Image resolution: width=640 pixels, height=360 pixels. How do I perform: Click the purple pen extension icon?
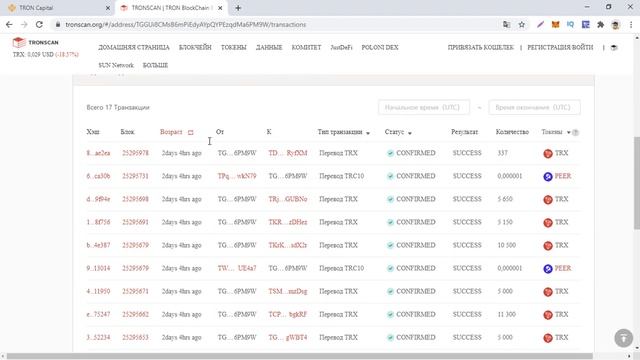point(540,24)
